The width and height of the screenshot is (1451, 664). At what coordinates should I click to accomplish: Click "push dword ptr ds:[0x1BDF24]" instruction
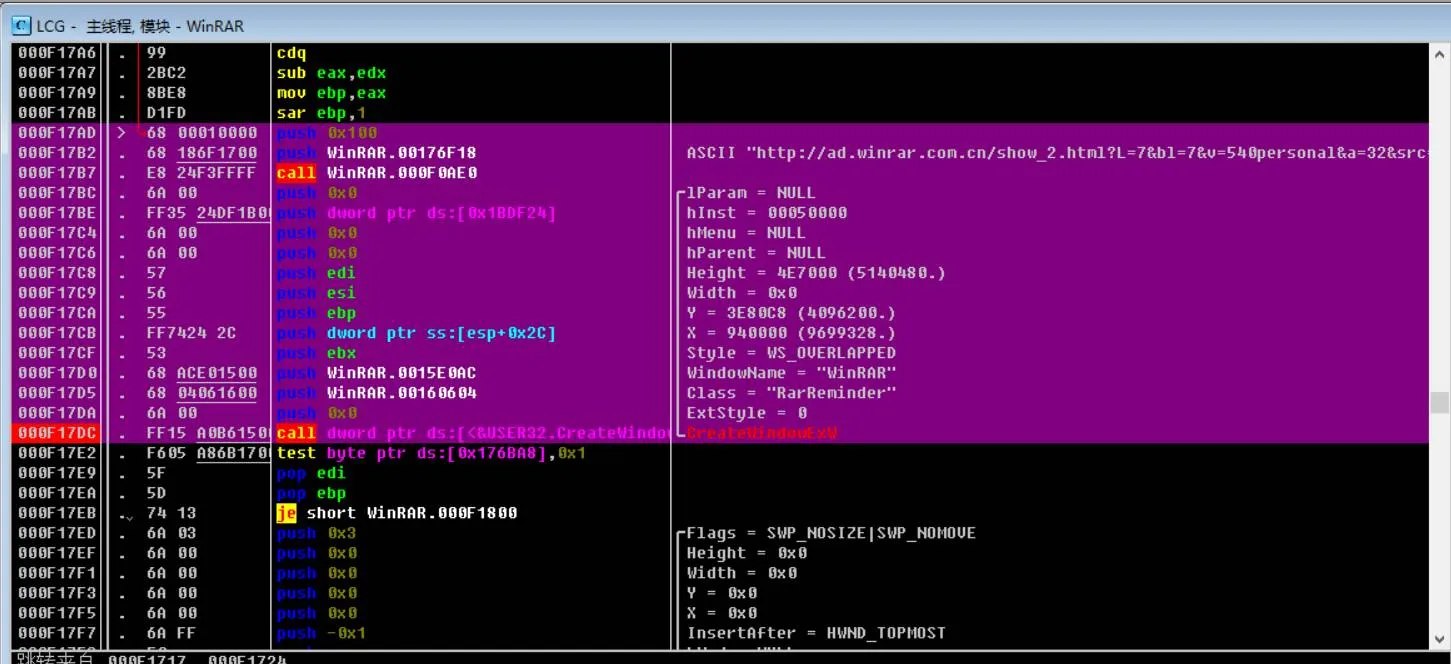416,213
